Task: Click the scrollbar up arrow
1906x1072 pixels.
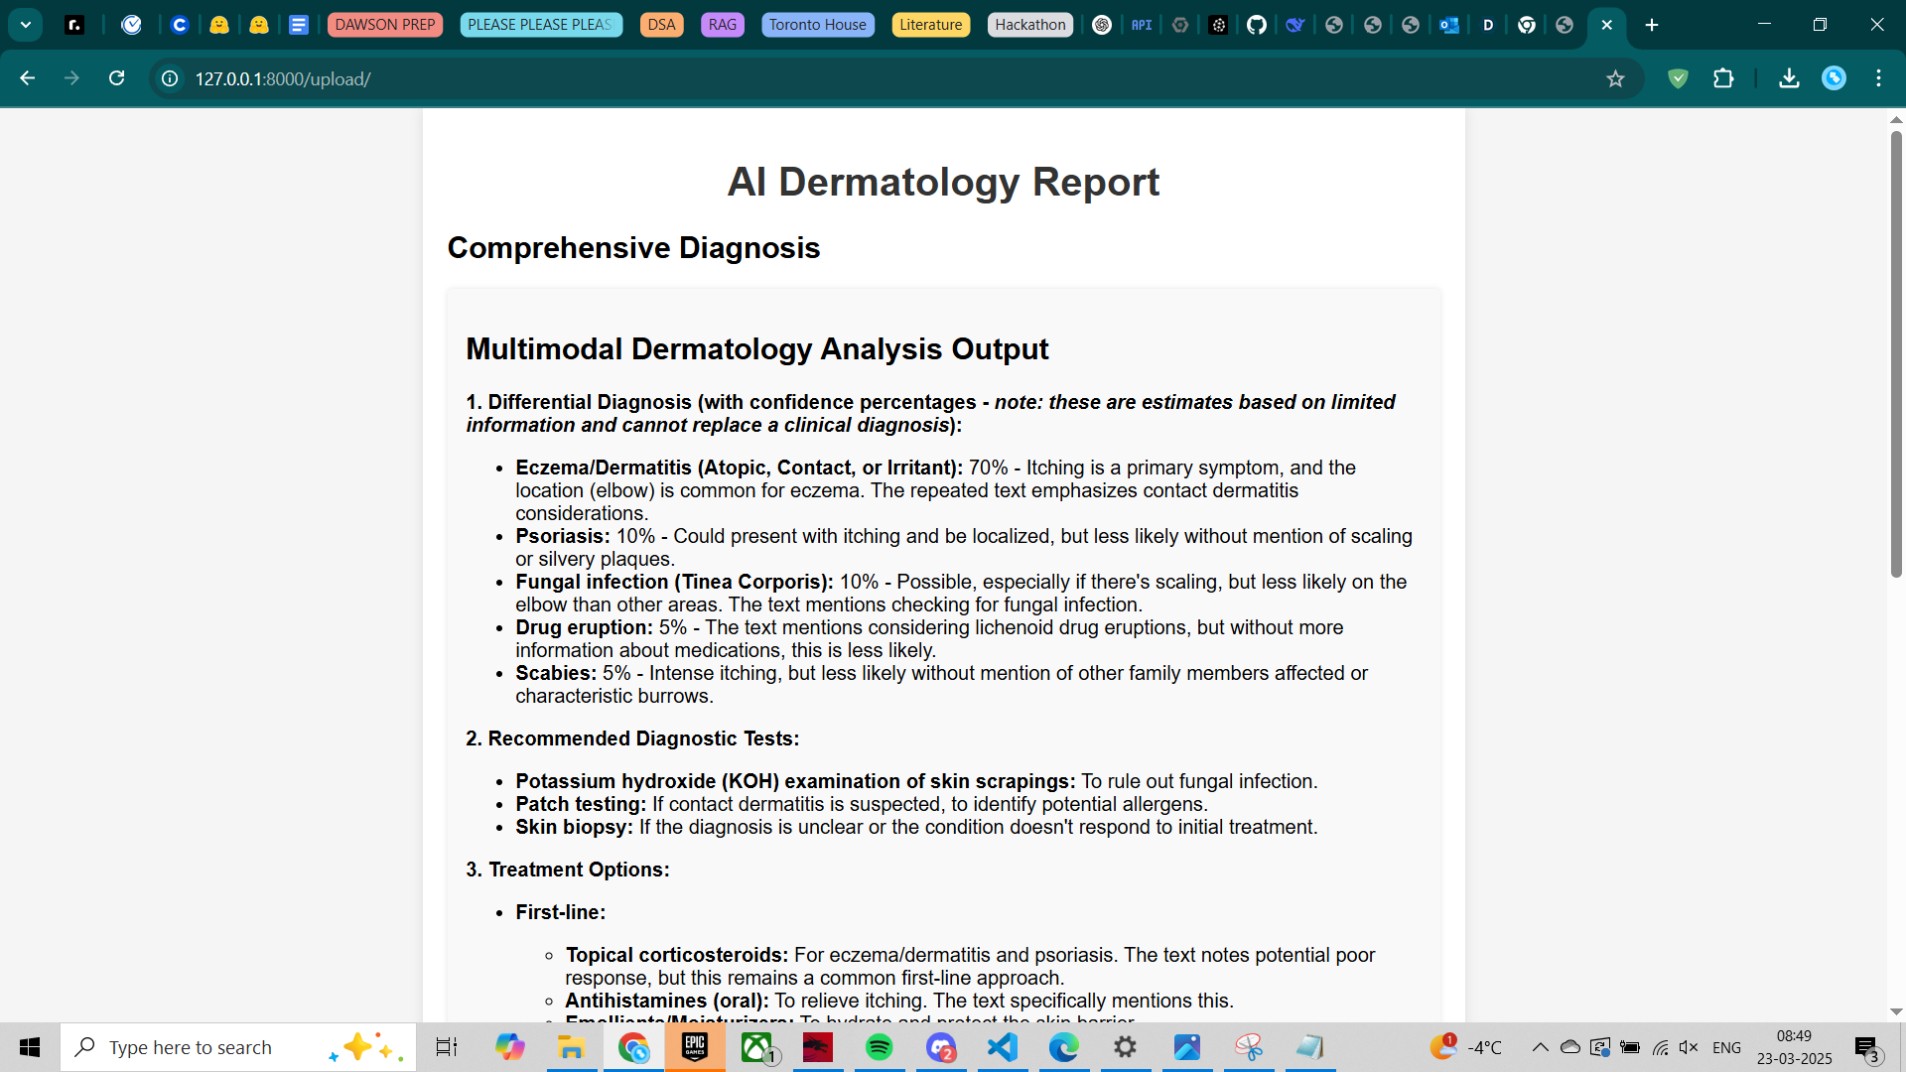Action: 1896,119
